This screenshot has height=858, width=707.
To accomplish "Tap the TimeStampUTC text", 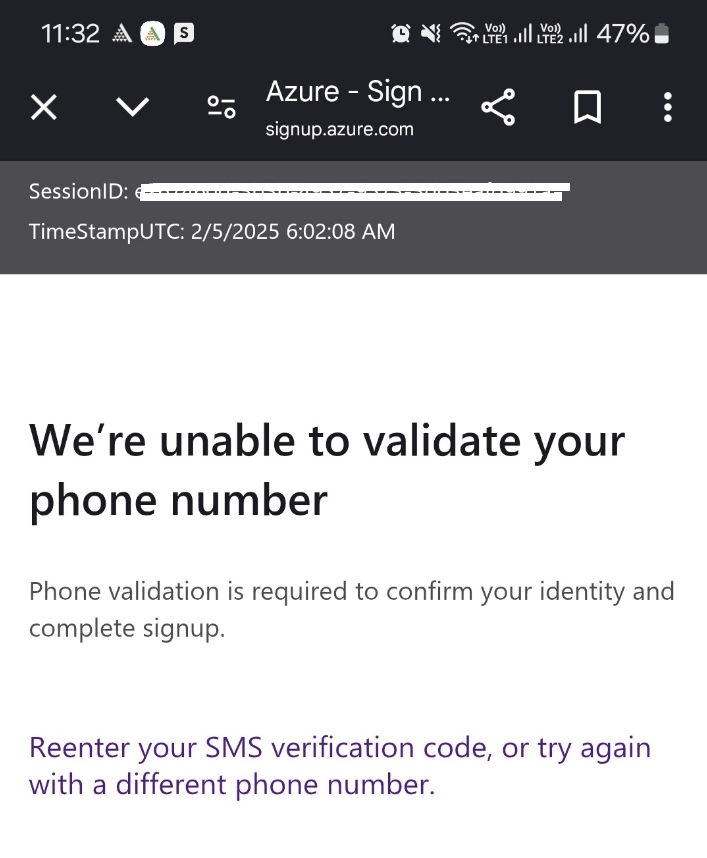I will (211, 231).
